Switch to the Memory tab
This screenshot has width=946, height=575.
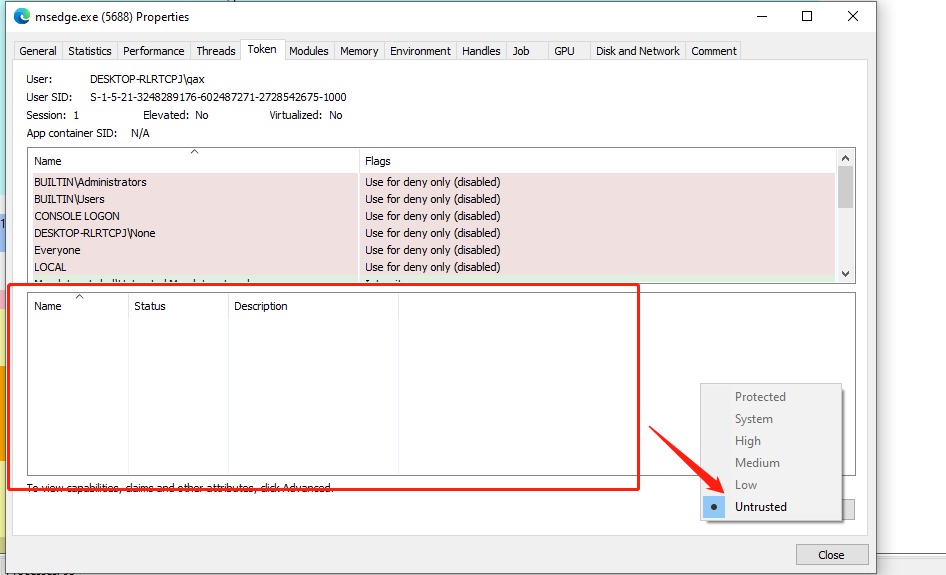click(x=359, y=51)
